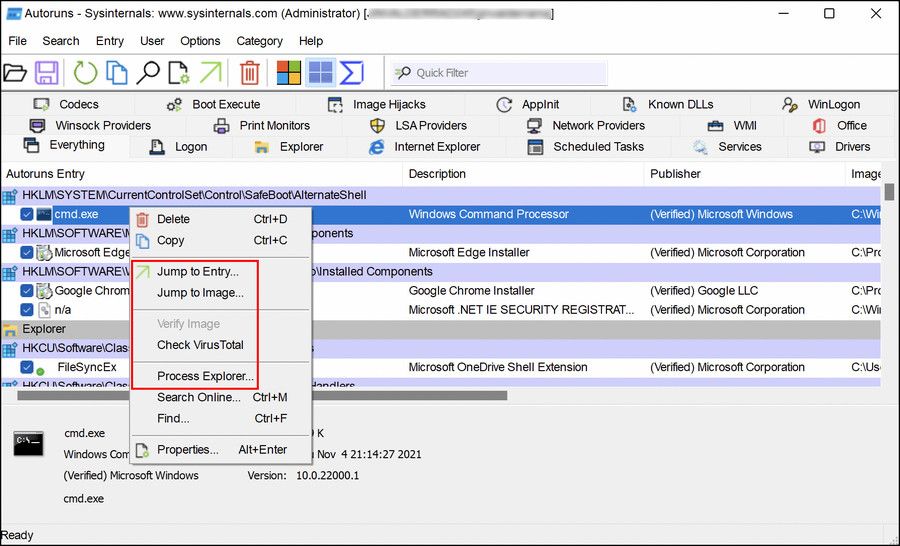The image size is (900, 546).
Task: Switch to the Everything tab
Action: click(64, 145)
